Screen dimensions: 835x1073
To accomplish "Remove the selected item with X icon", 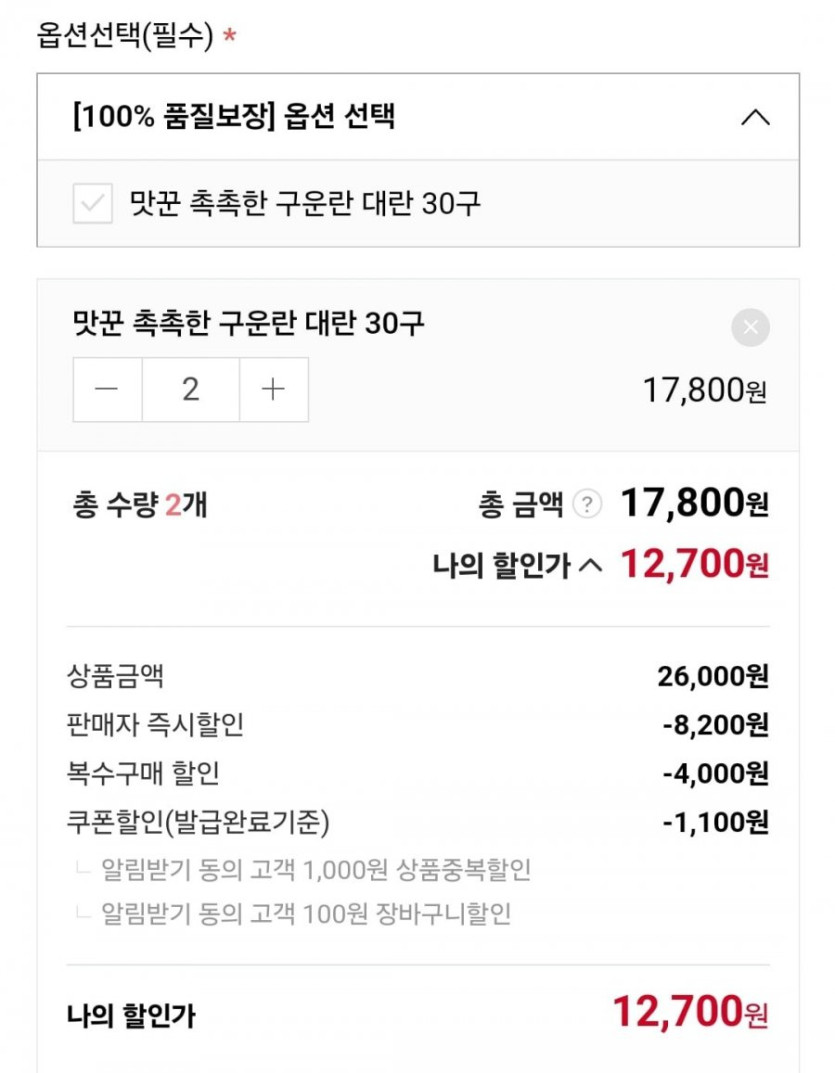I will [x=751, y=327].
